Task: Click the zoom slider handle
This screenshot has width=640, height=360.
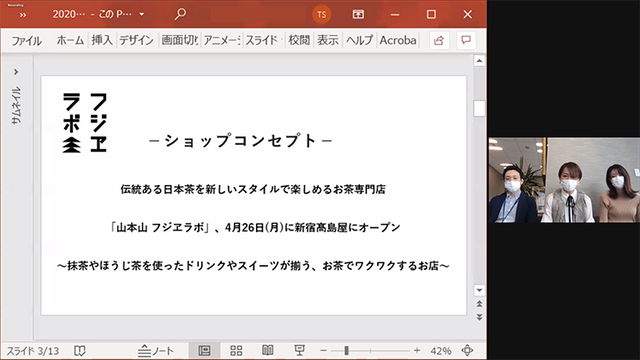Action: 346,350
